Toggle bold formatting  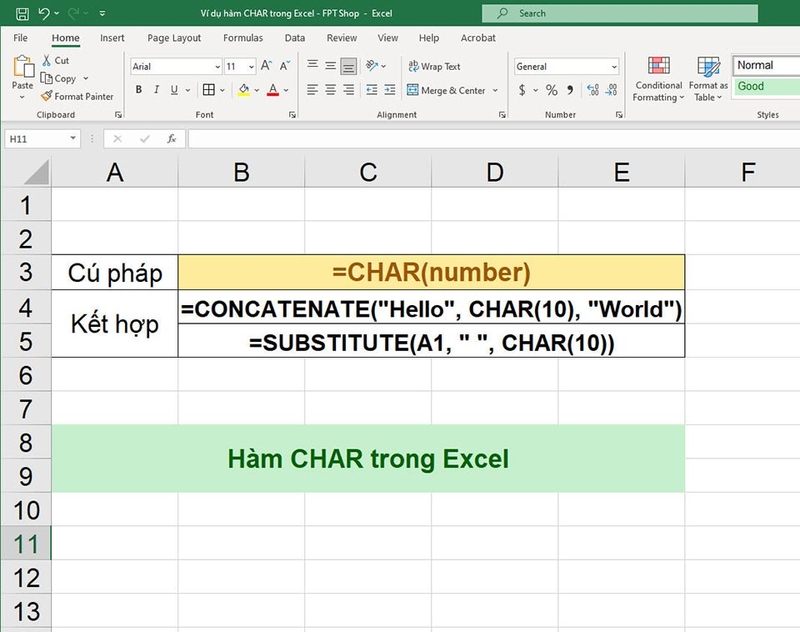click(x=138, y=90)
